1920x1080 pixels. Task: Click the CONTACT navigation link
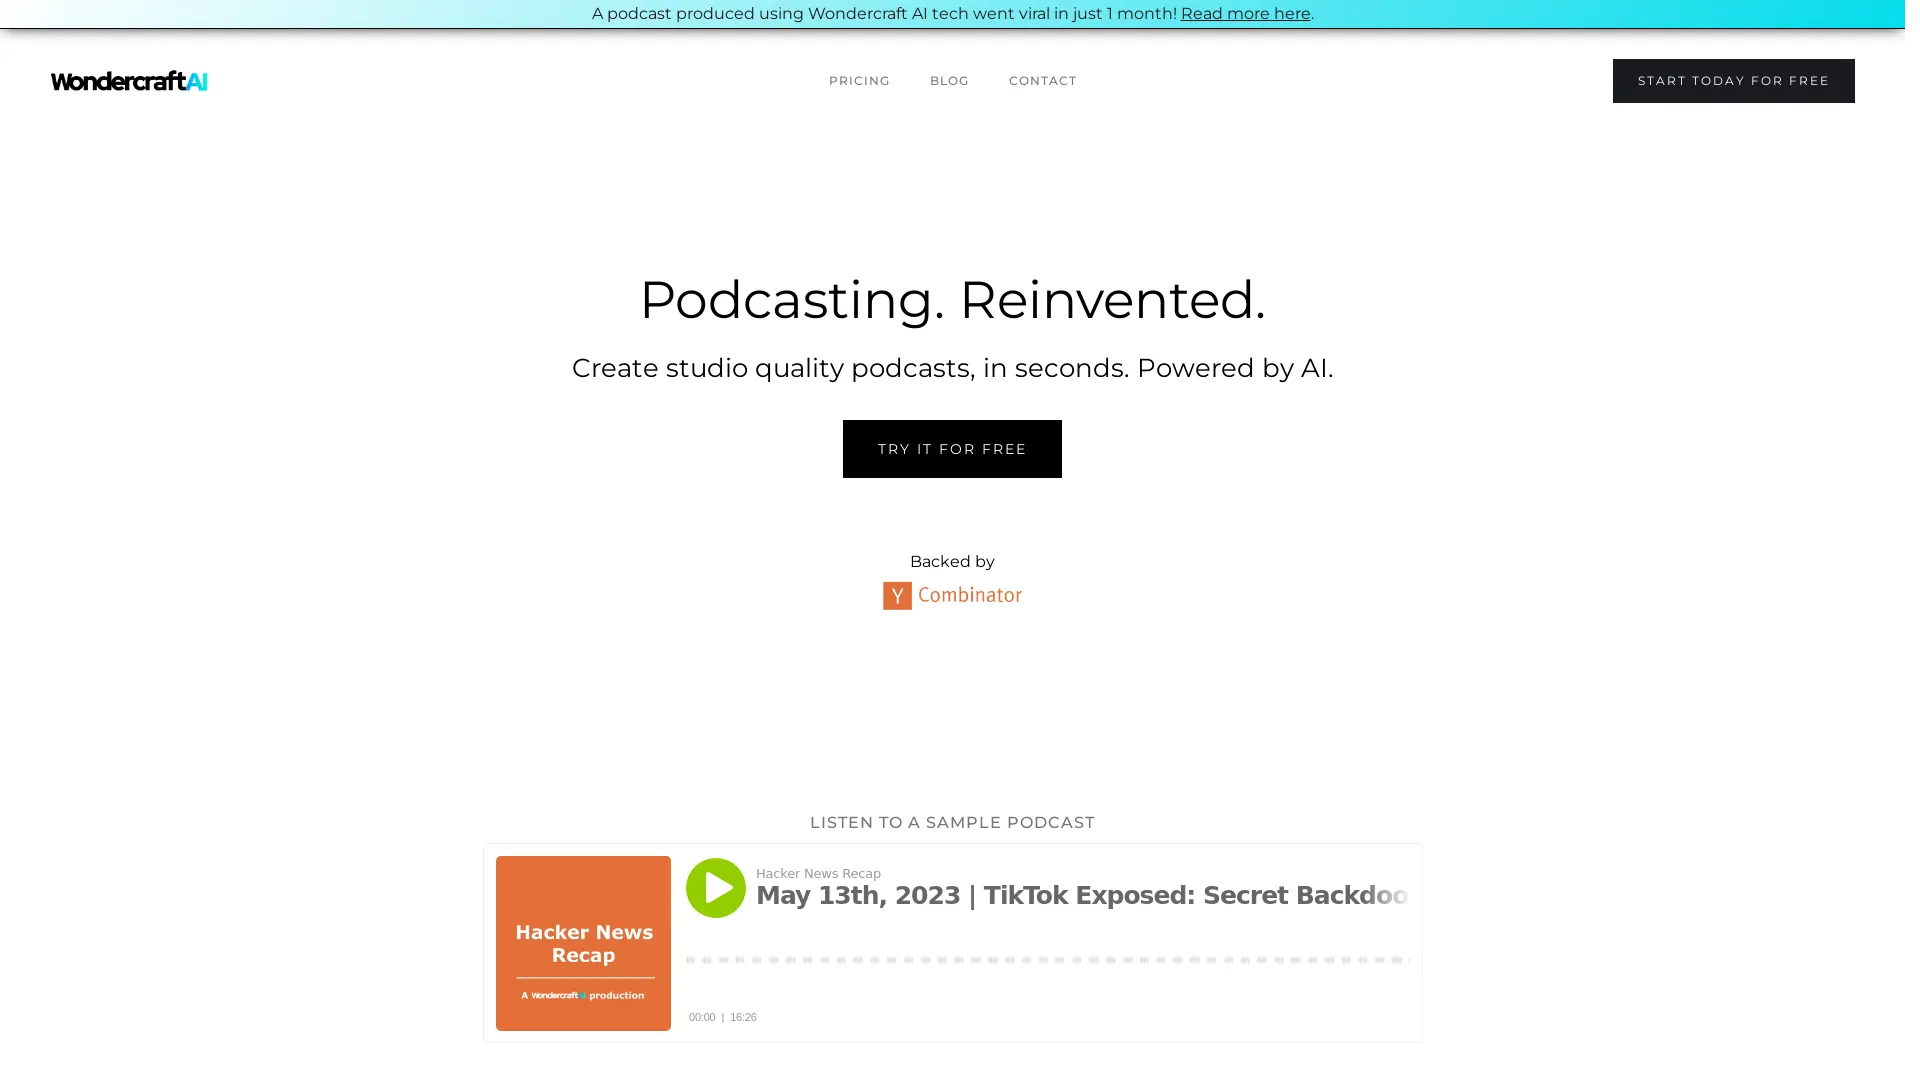(1042, 80)
